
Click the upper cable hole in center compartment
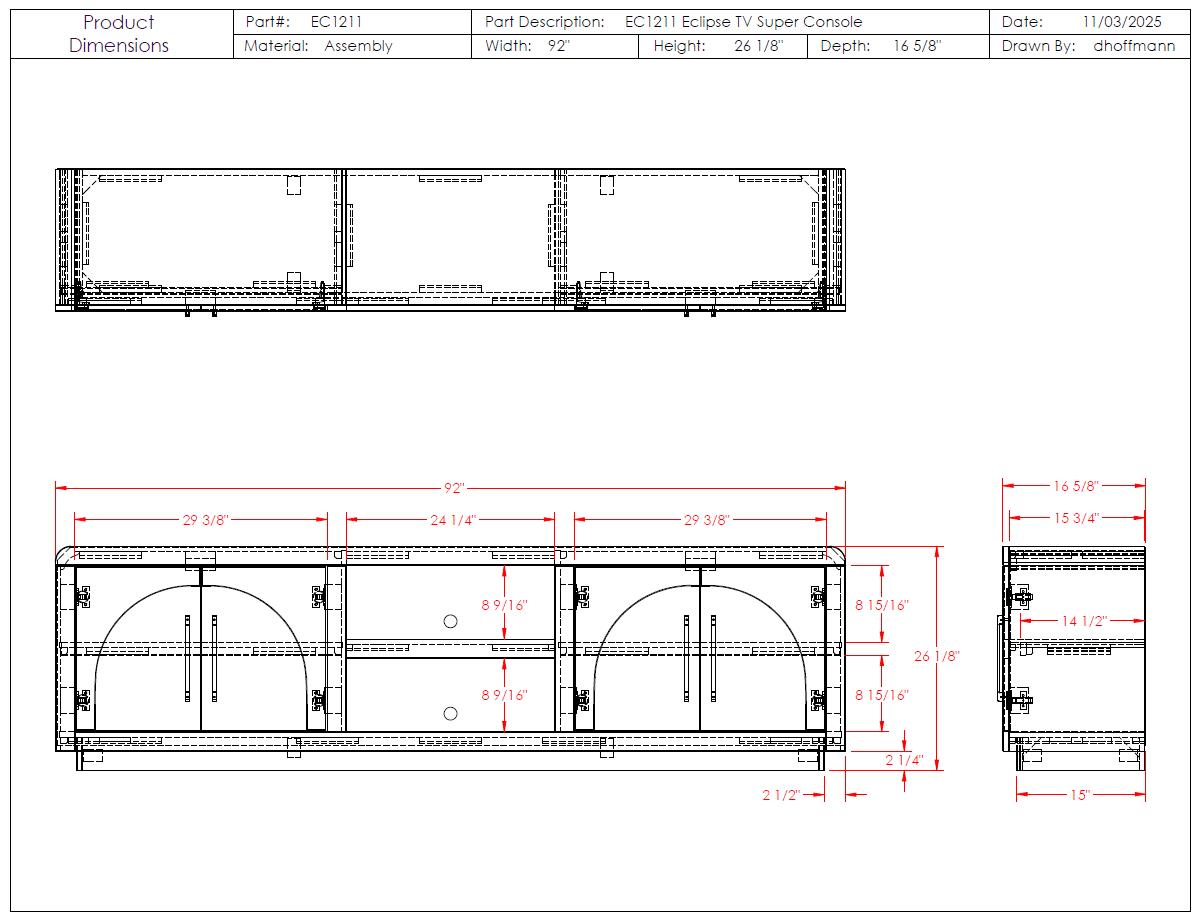tap(450, 621)
